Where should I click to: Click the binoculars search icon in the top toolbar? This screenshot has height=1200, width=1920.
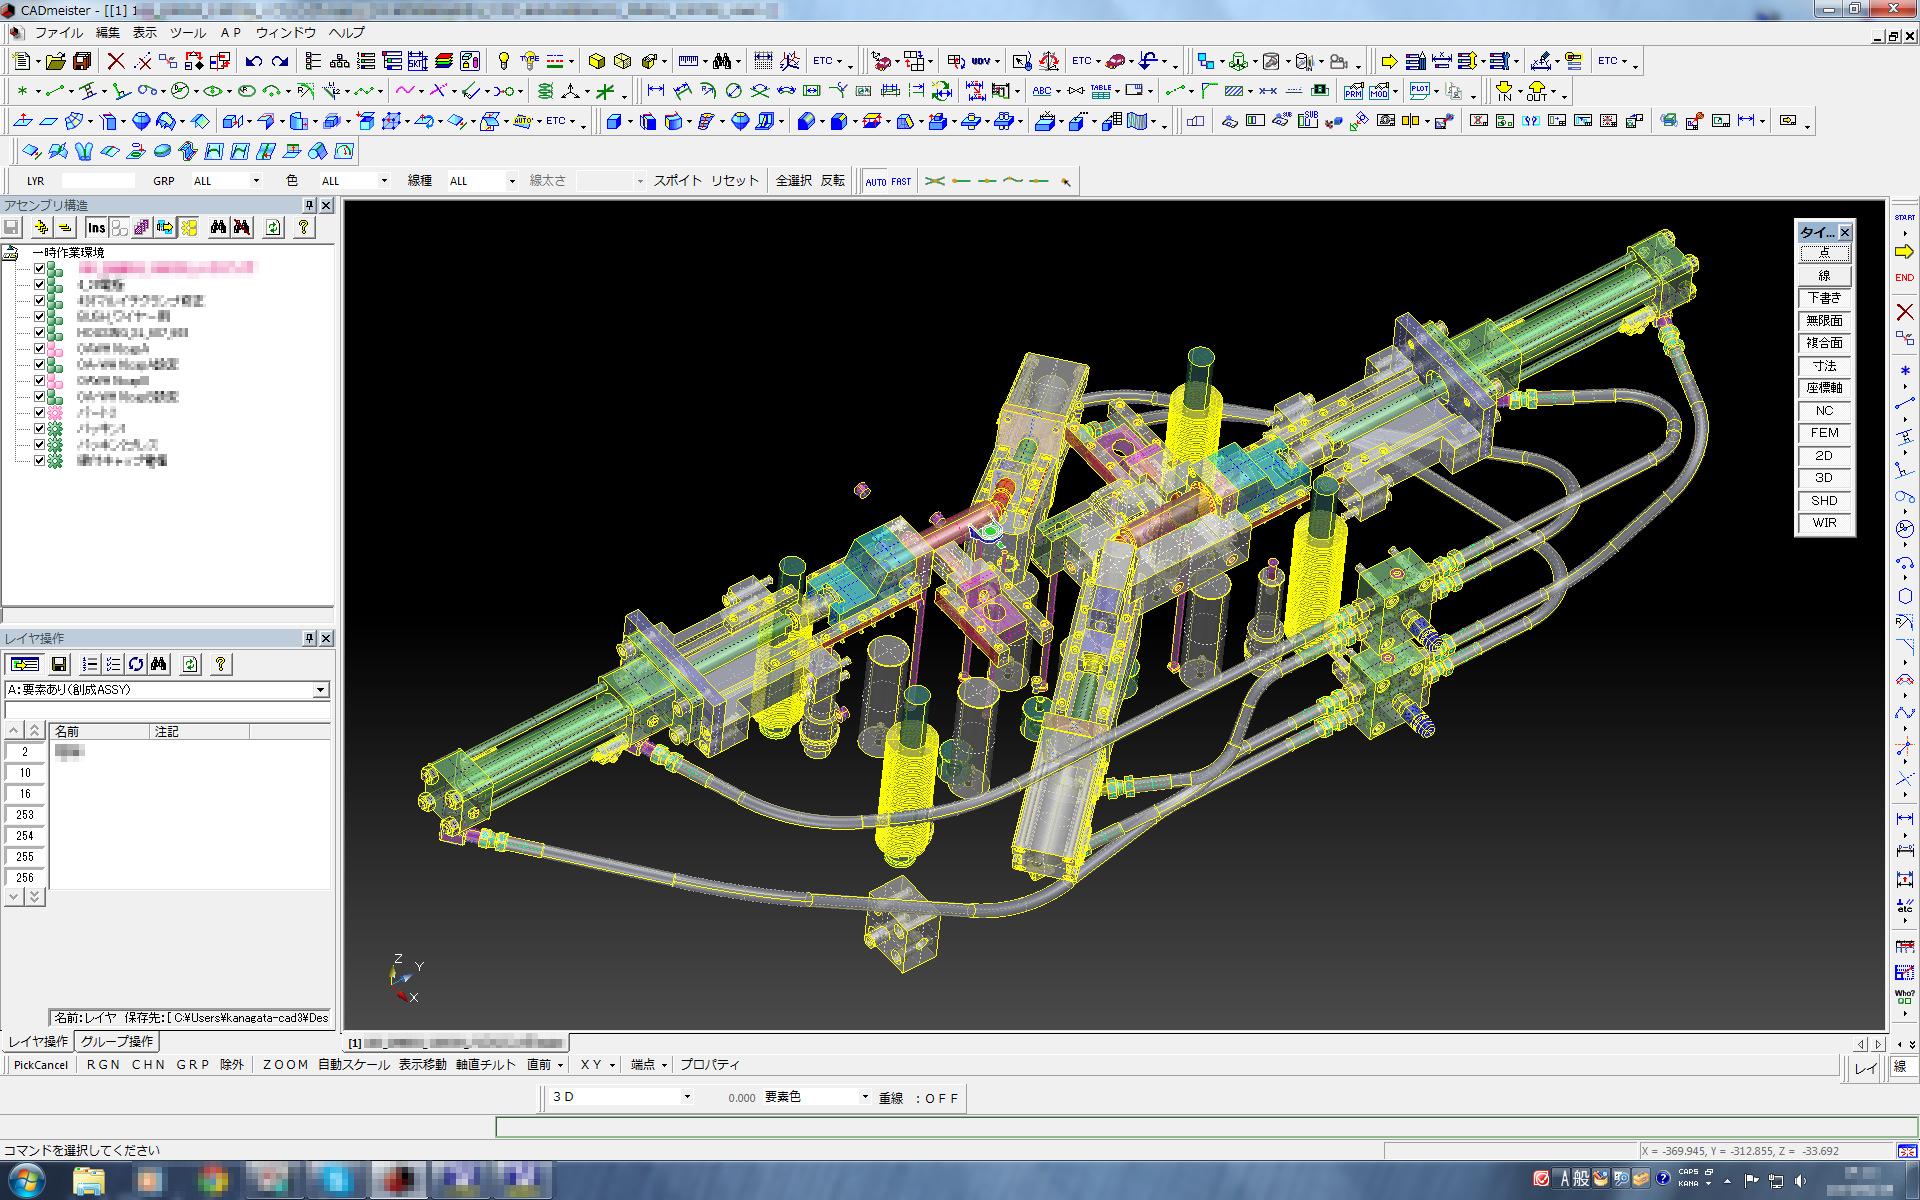(x=722, y=61)
